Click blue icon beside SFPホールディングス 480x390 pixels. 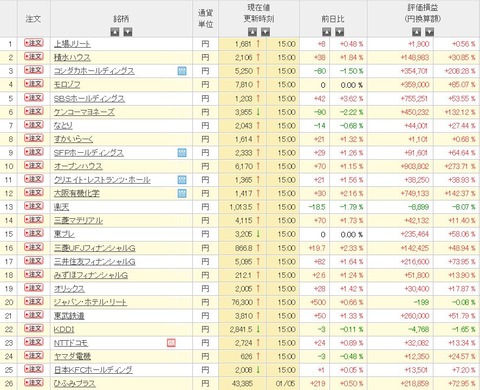[x=182, y=153]
